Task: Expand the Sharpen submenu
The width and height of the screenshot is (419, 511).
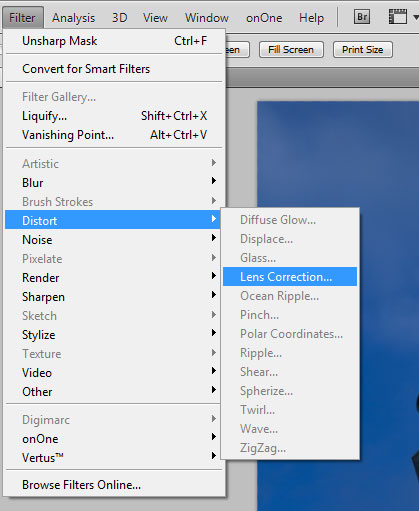Action: tap(113, 297)
